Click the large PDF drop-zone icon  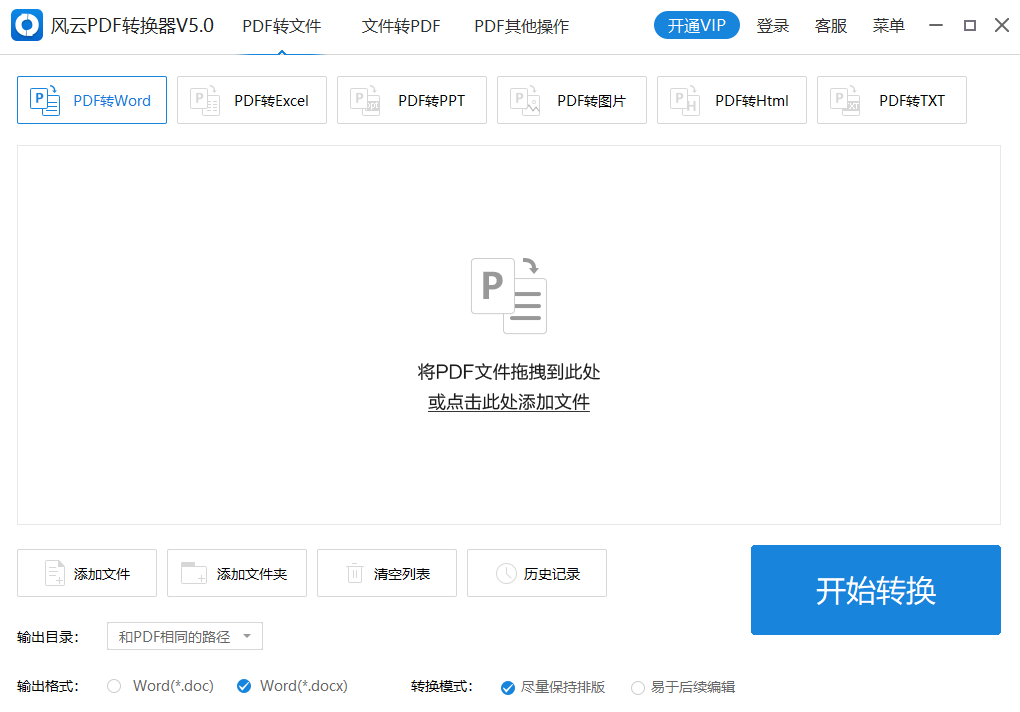pos(509,295)
